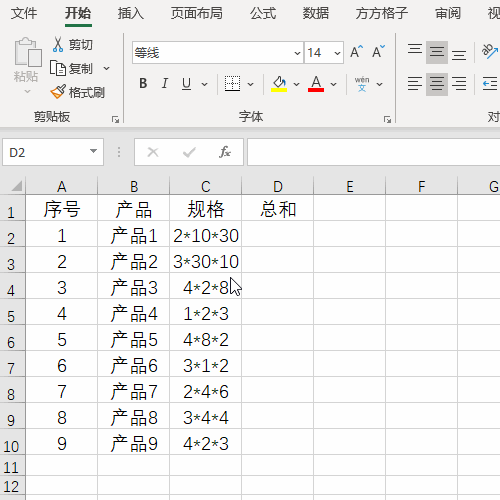Switch to the 公式 tab
The image size is (500, 500).
pyautogui.click(x=263, y=14)
